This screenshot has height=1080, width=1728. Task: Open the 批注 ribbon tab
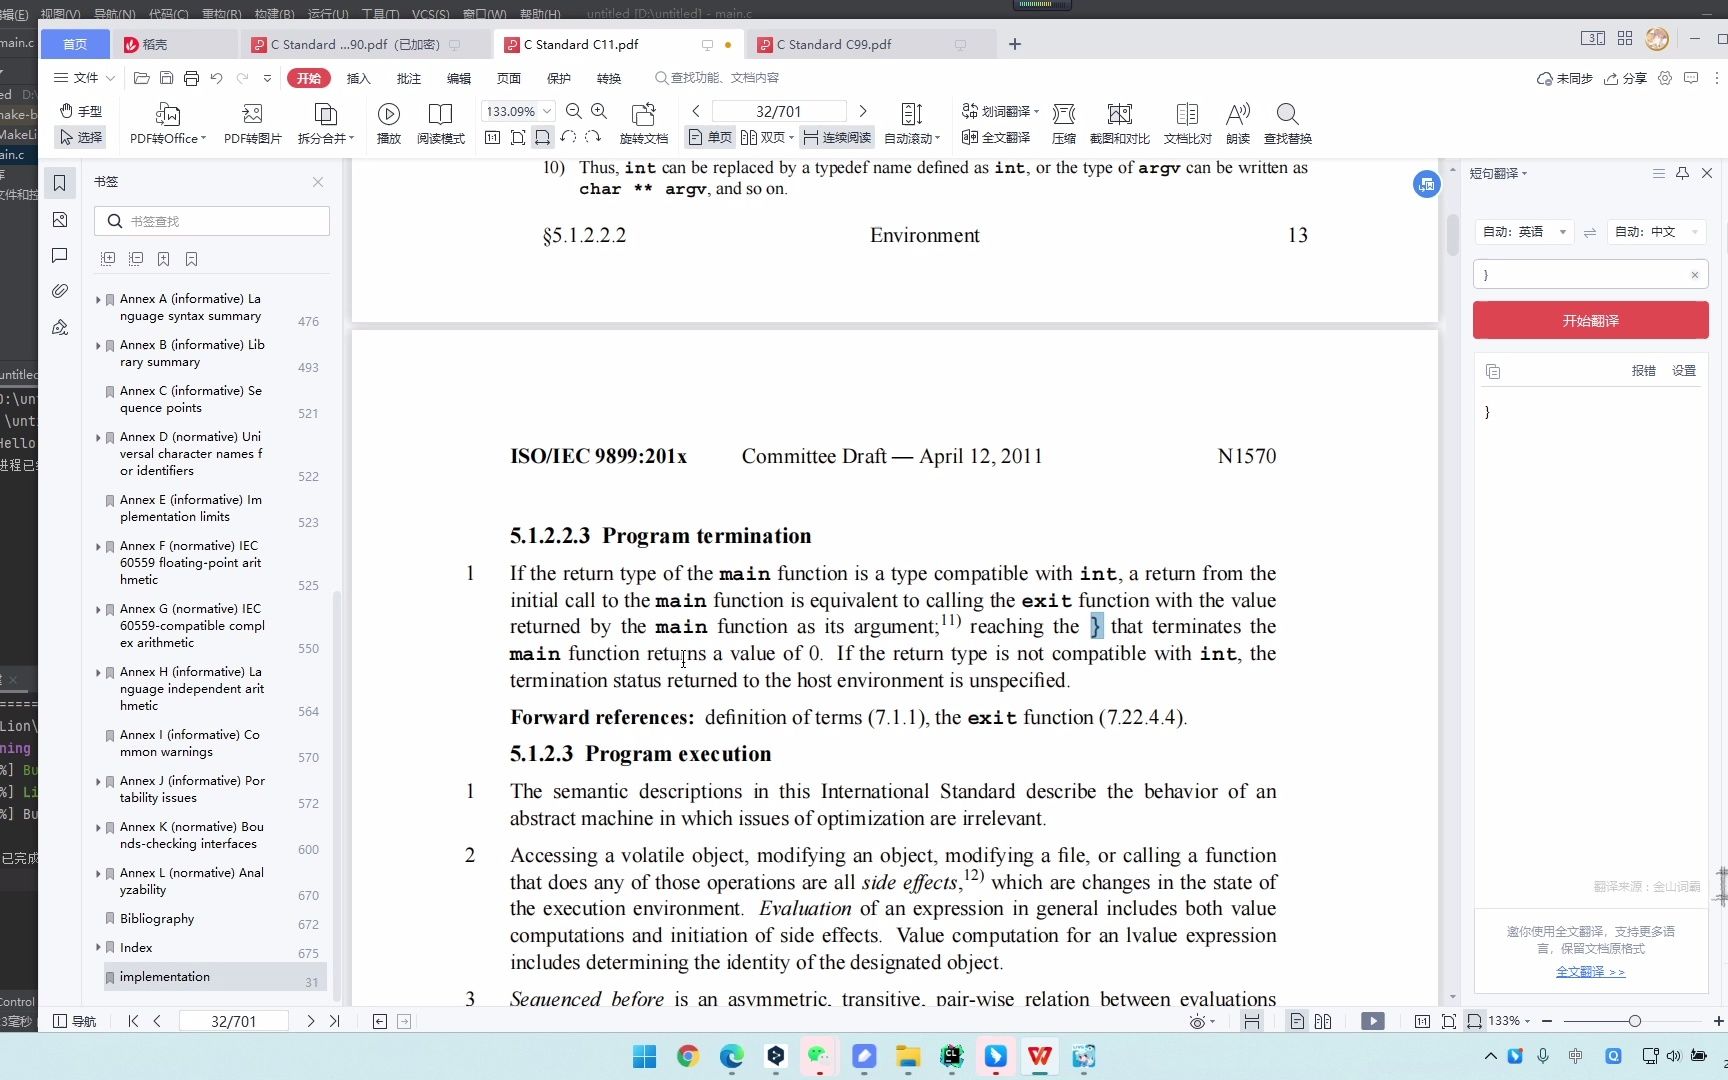coord(408,78)
